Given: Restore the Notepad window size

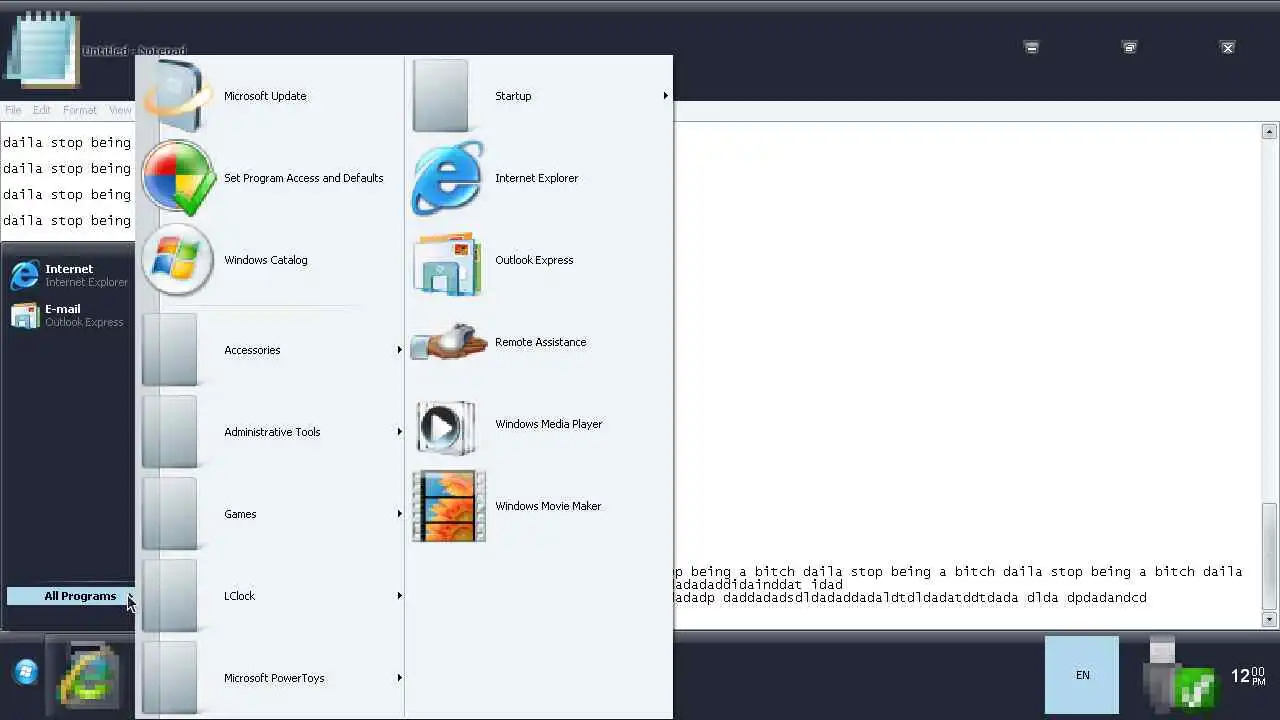Looking at the screenshot, I should 1129,47.
